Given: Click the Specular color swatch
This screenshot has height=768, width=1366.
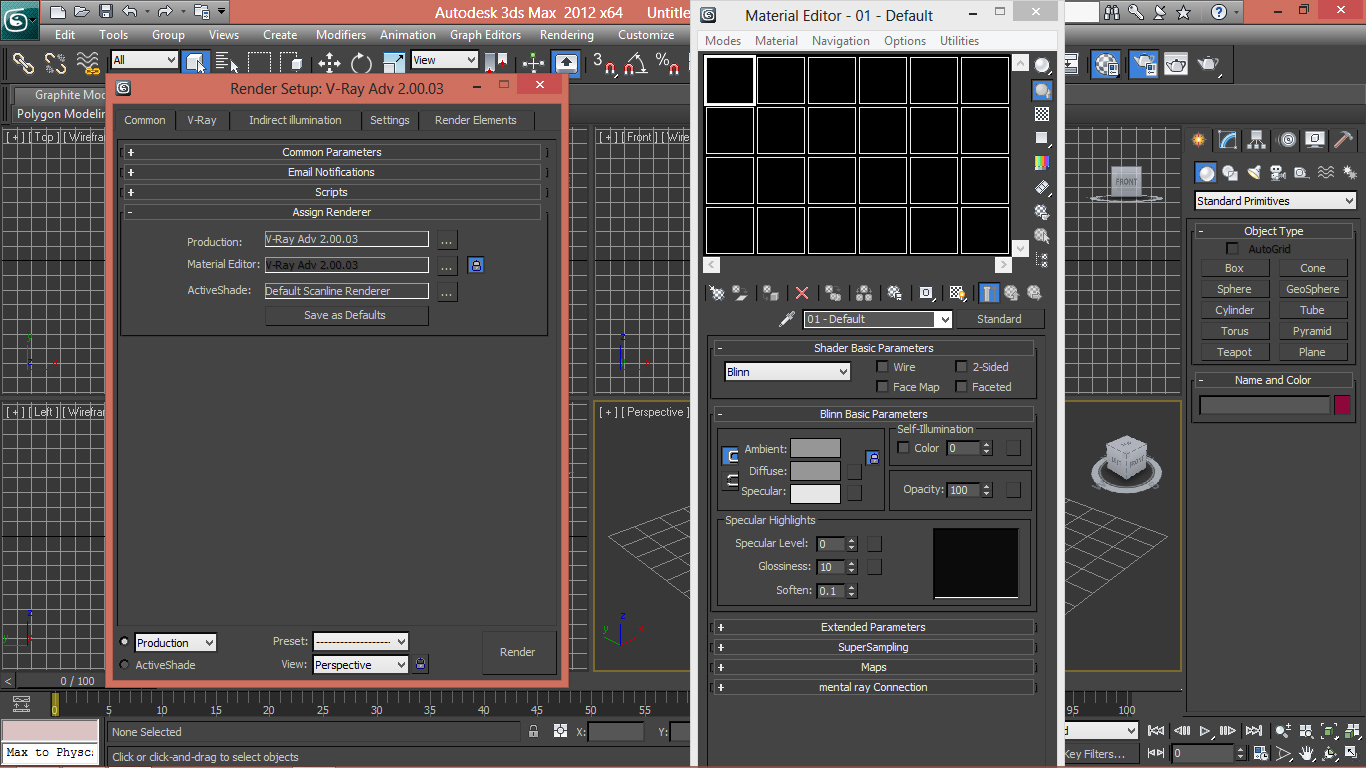Looking at the screenshot, I should [x=815, y=492].
